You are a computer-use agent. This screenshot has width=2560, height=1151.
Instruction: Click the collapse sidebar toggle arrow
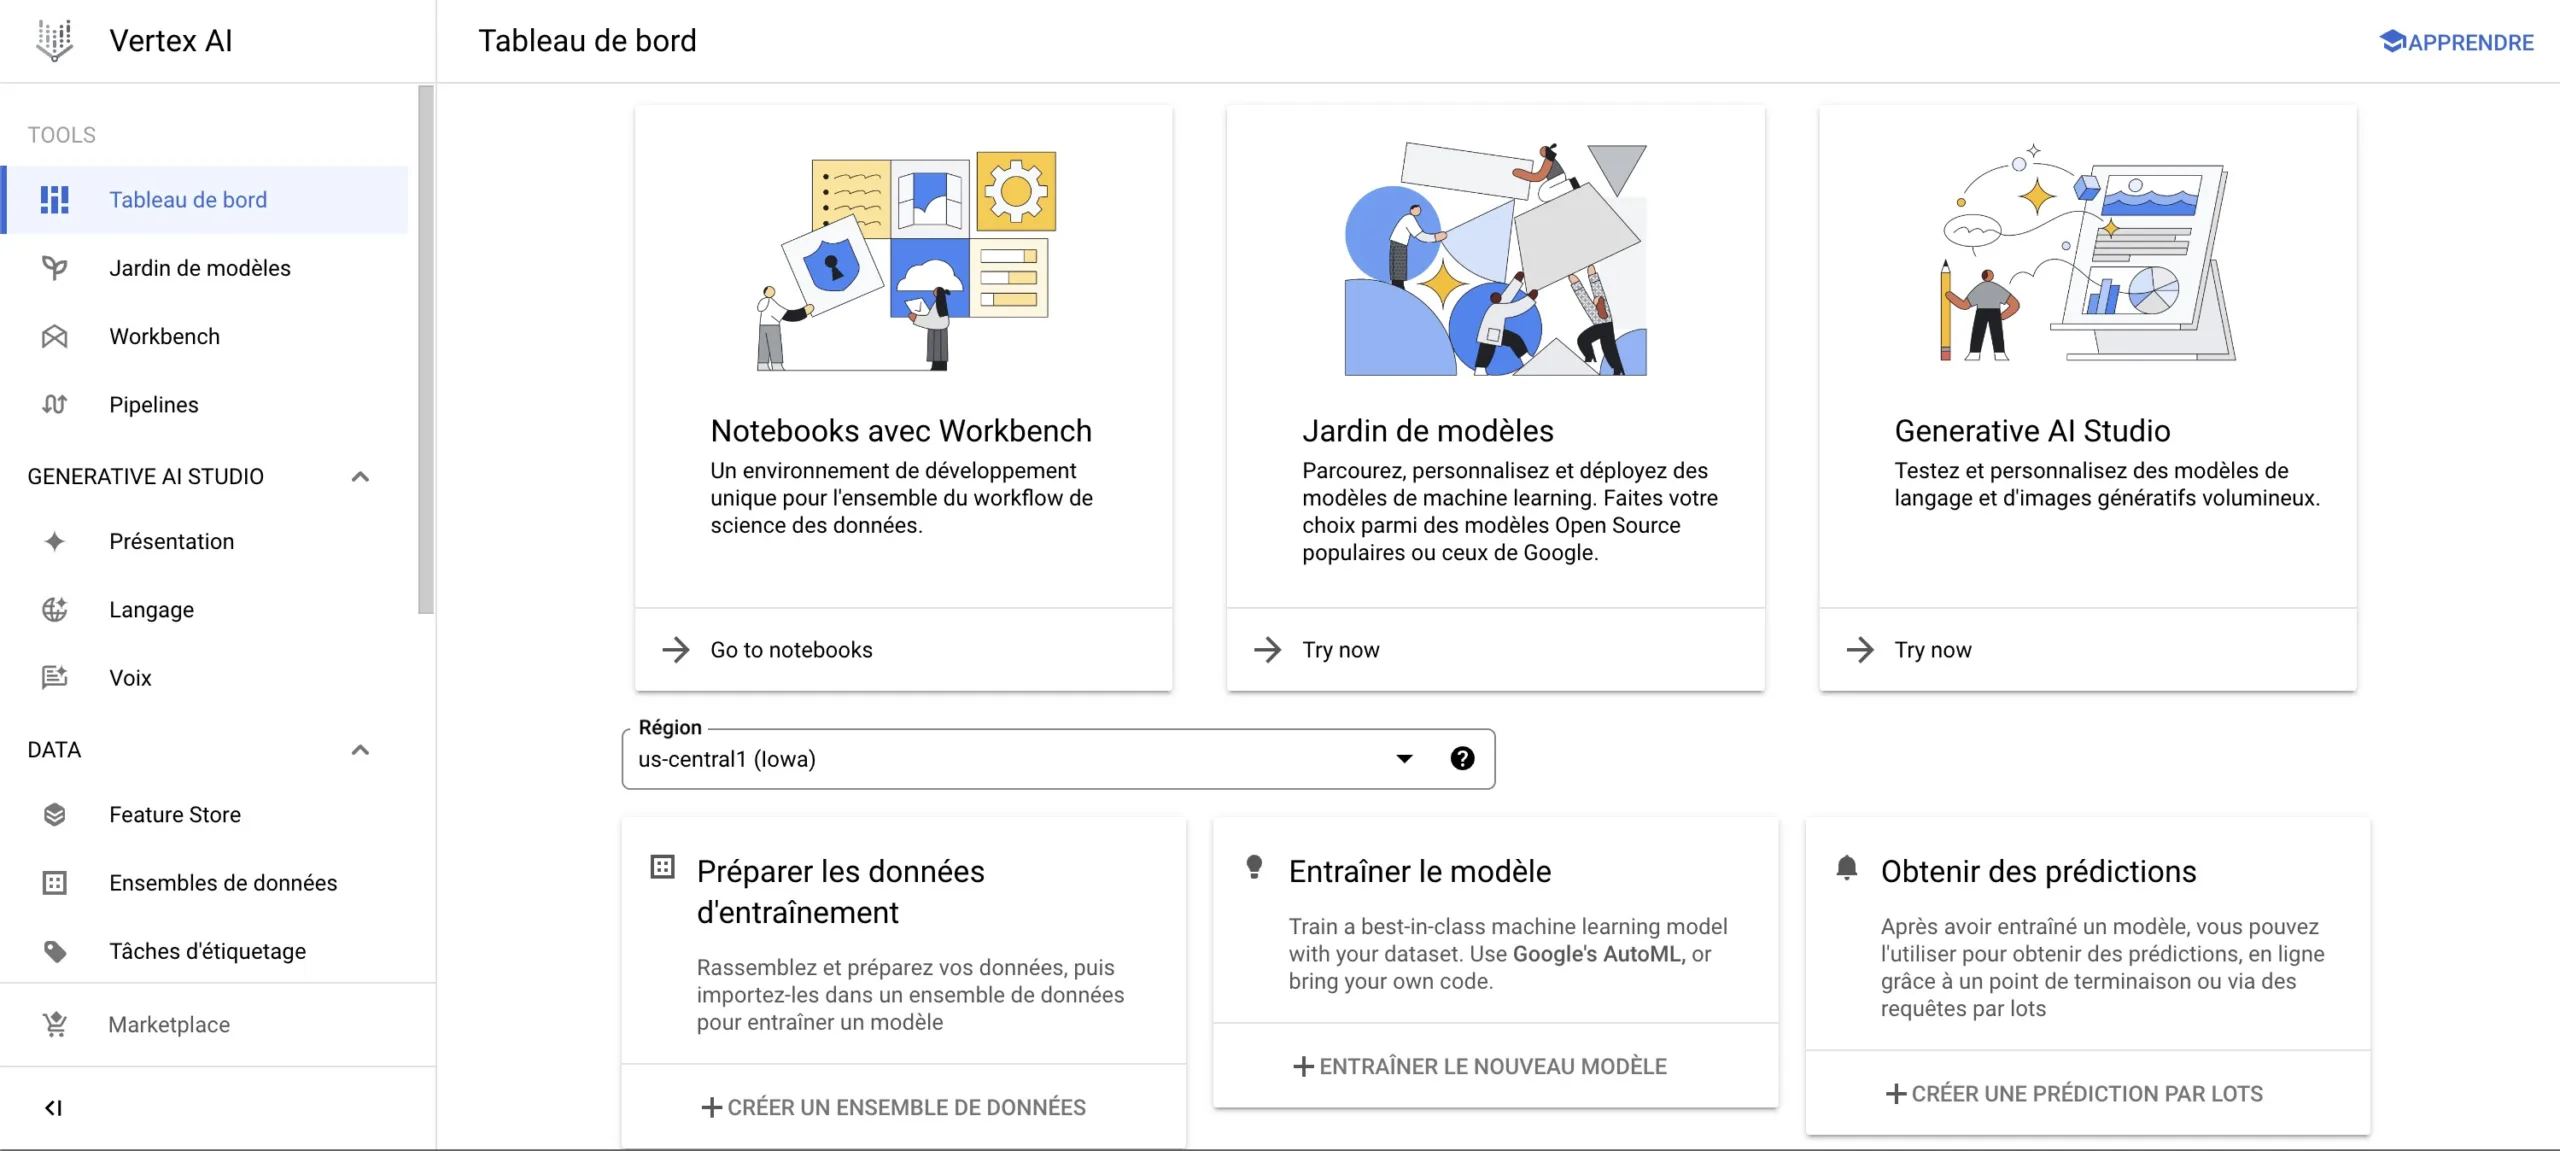click(x=52, y=1107)
